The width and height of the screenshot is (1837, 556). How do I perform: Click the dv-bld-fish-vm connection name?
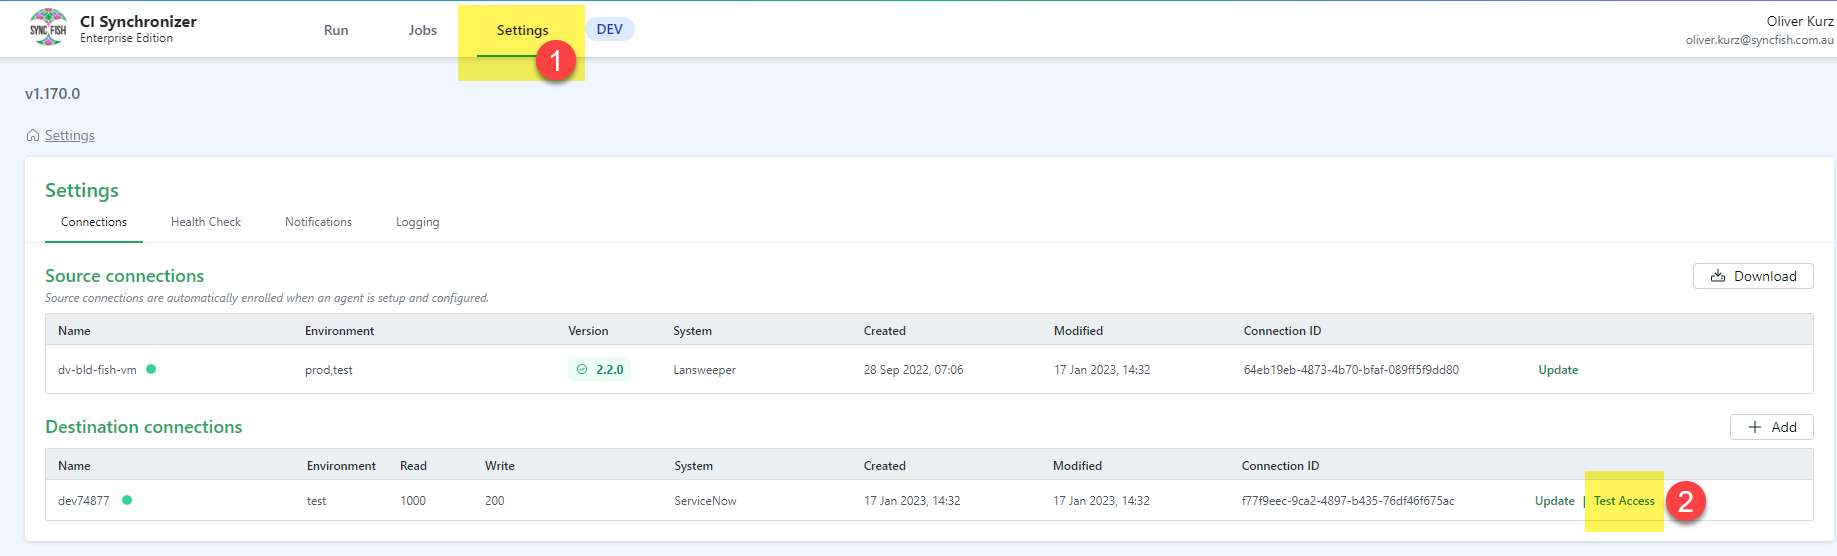pyautogui.click(x=97, y=369)
